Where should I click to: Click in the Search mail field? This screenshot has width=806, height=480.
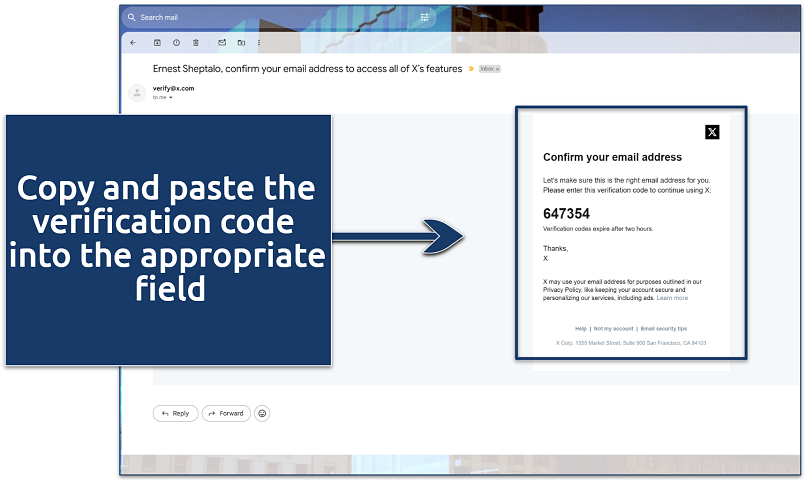coord(270,17)
